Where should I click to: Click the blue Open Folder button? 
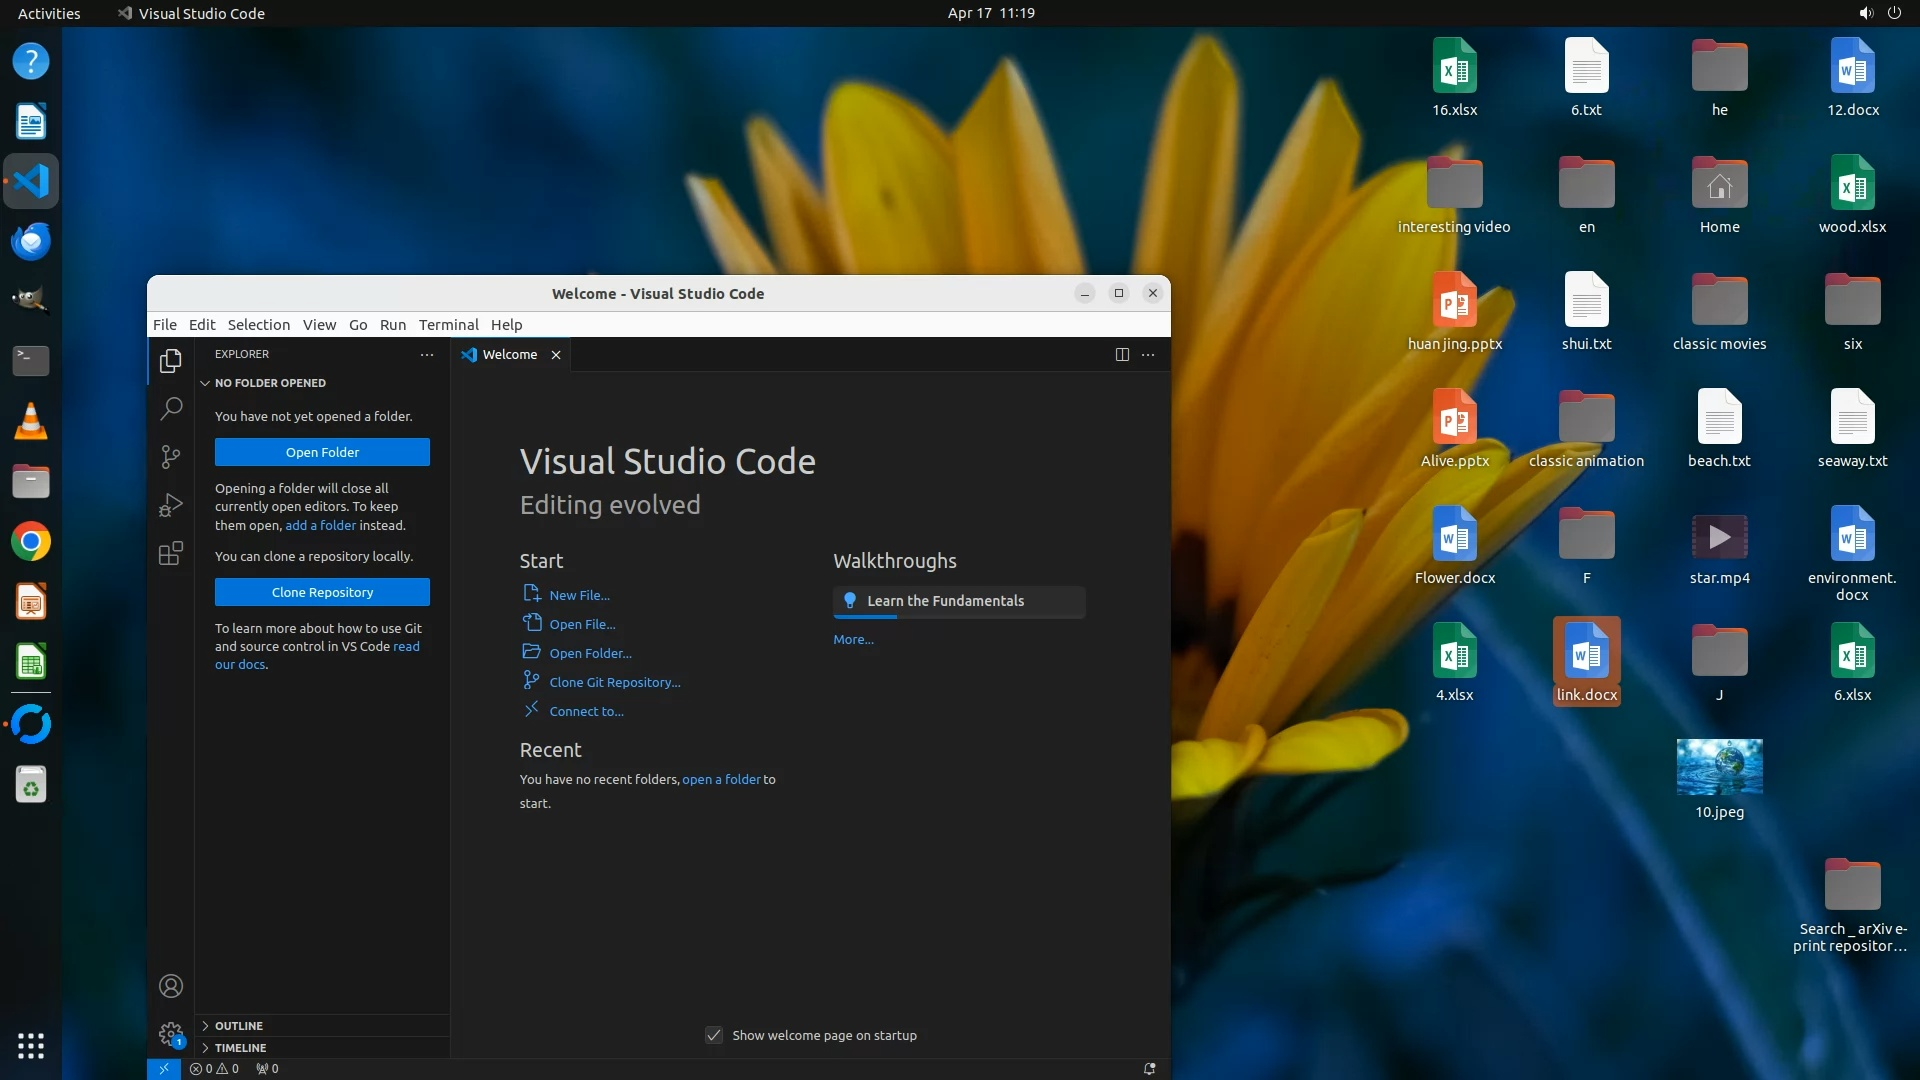322,452
